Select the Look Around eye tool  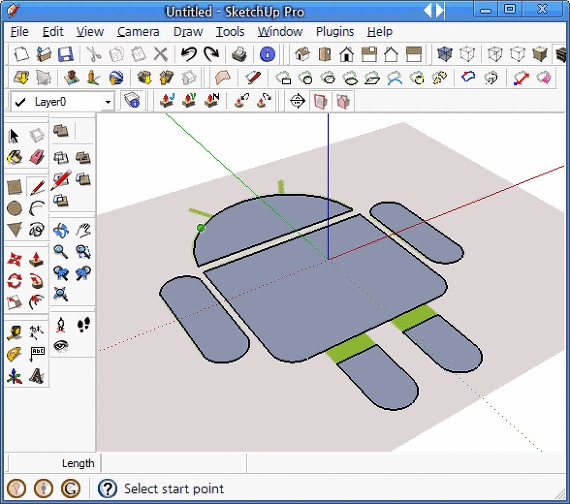point(61,346)
